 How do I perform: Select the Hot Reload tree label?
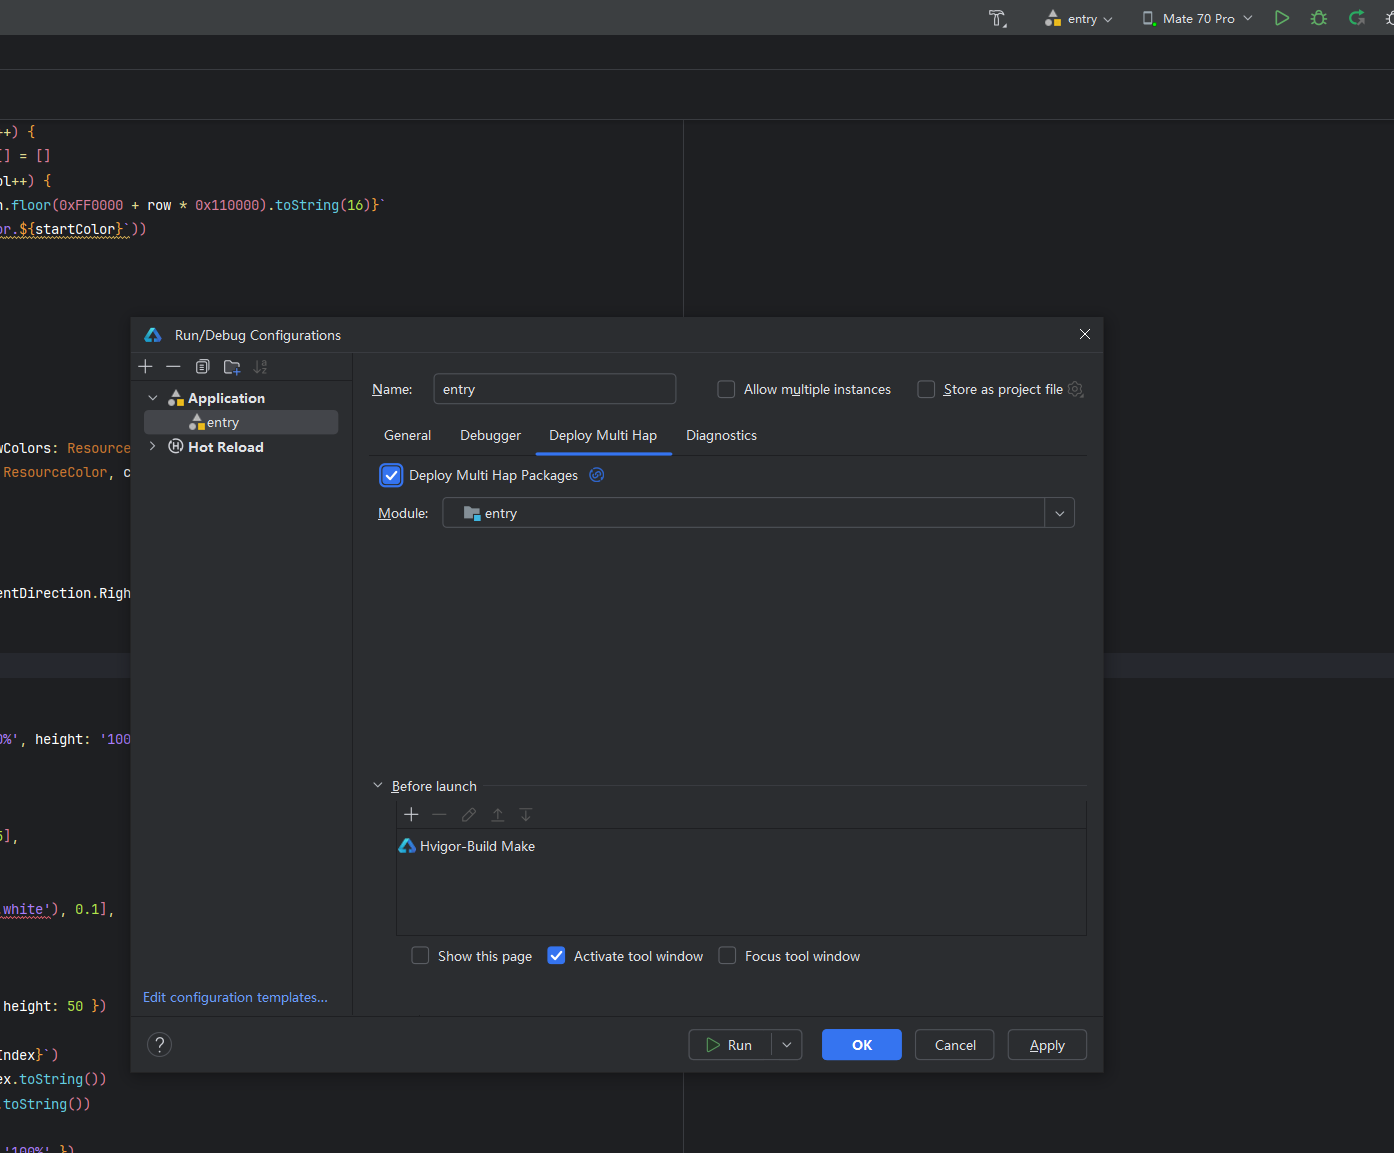pyautogui.click(x=226, y=447)
